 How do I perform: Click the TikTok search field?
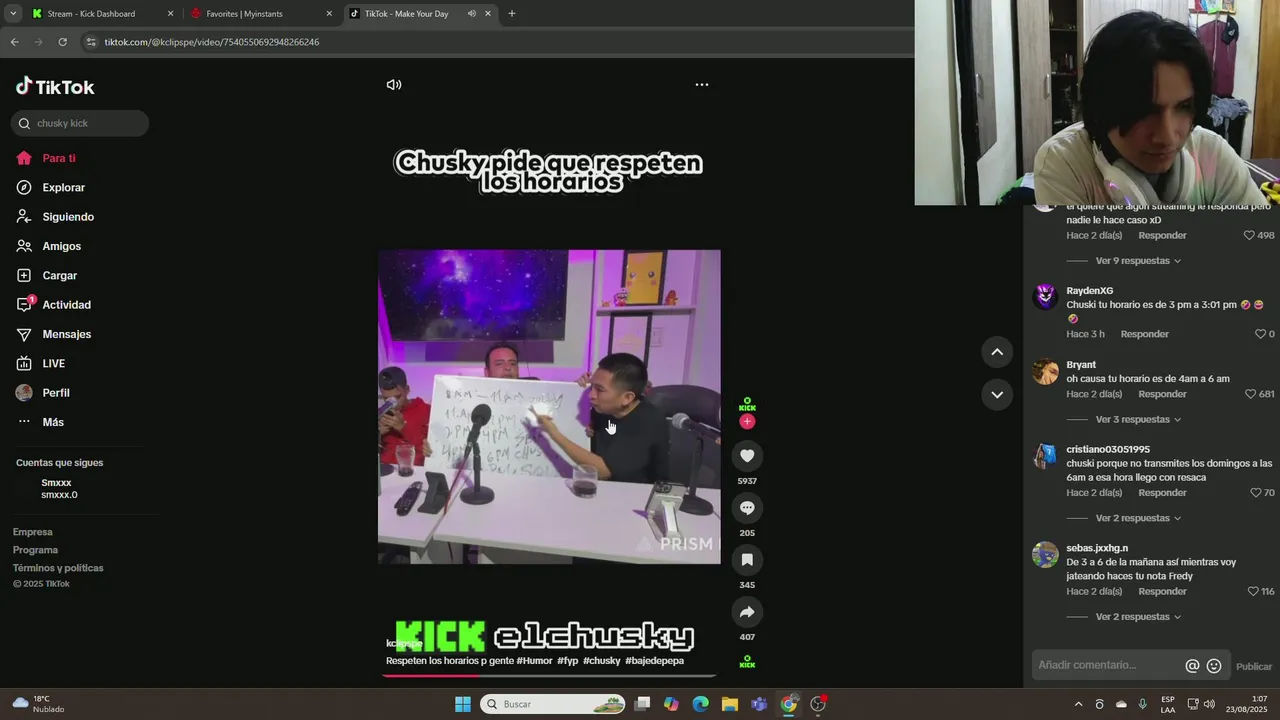click(x=80, y=123)
